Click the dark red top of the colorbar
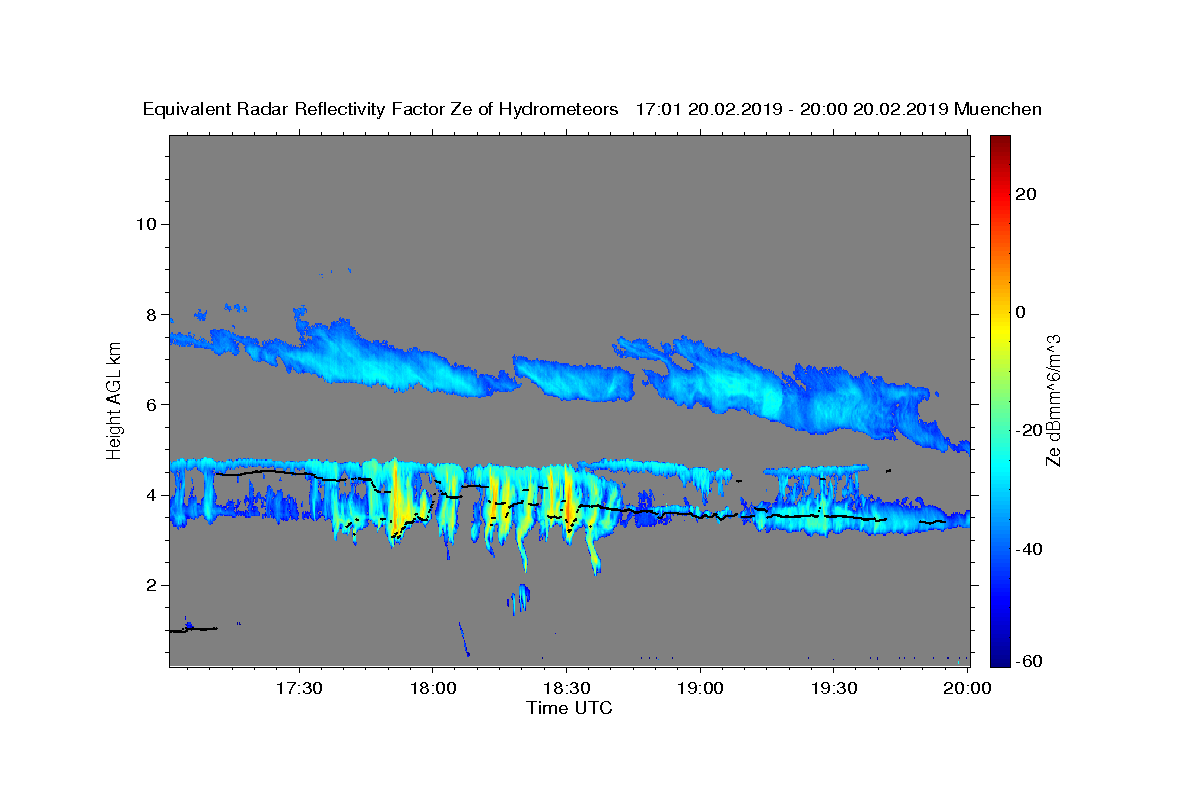The image size is (1200, 800). click(x=999, y=142)
